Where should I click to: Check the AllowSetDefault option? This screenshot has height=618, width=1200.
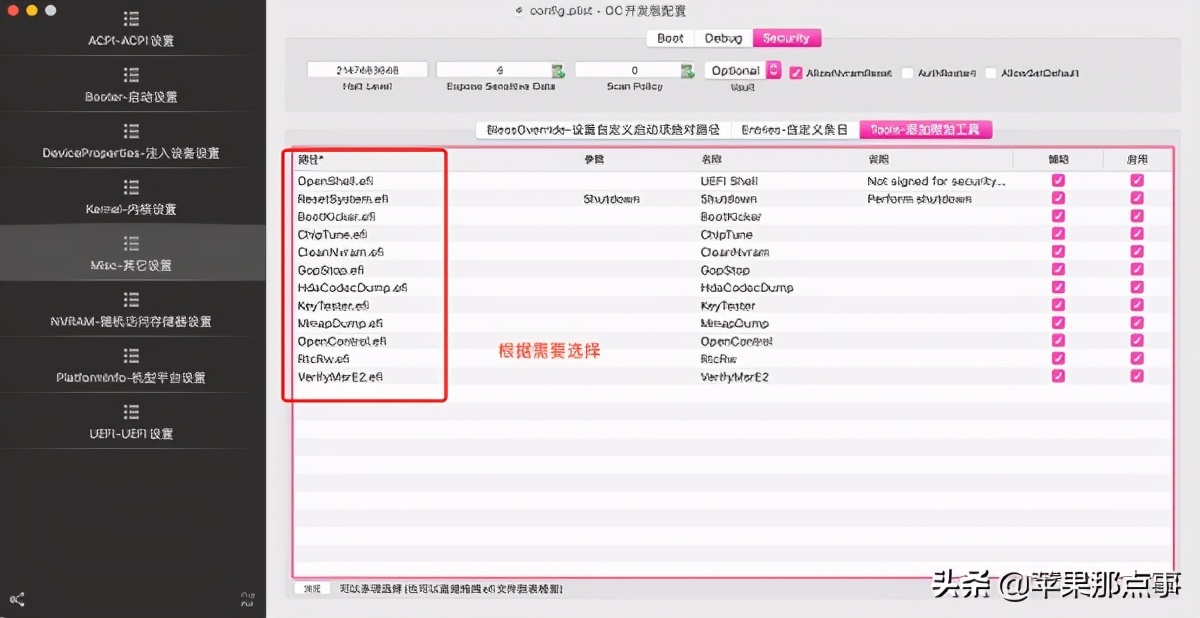coord(991,72)
